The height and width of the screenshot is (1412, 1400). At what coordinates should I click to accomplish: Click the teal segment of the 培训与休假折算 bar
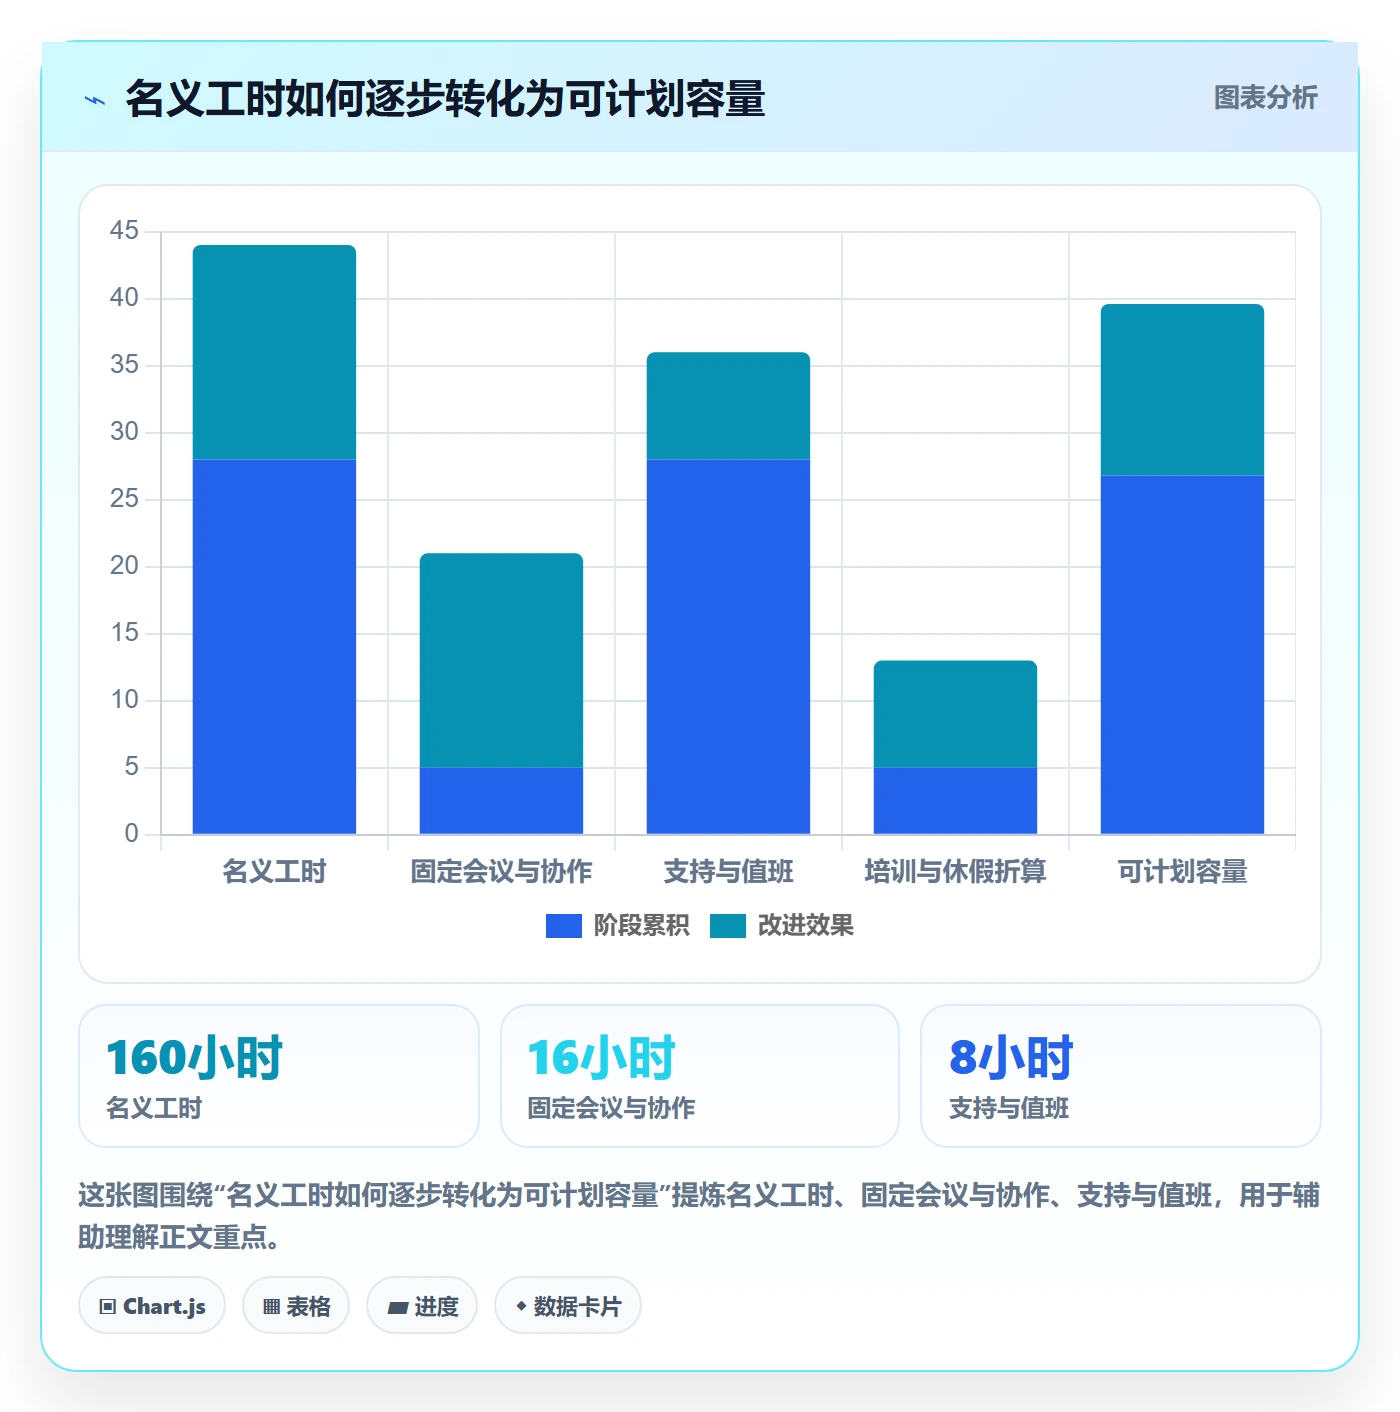[x=955, y=714]
